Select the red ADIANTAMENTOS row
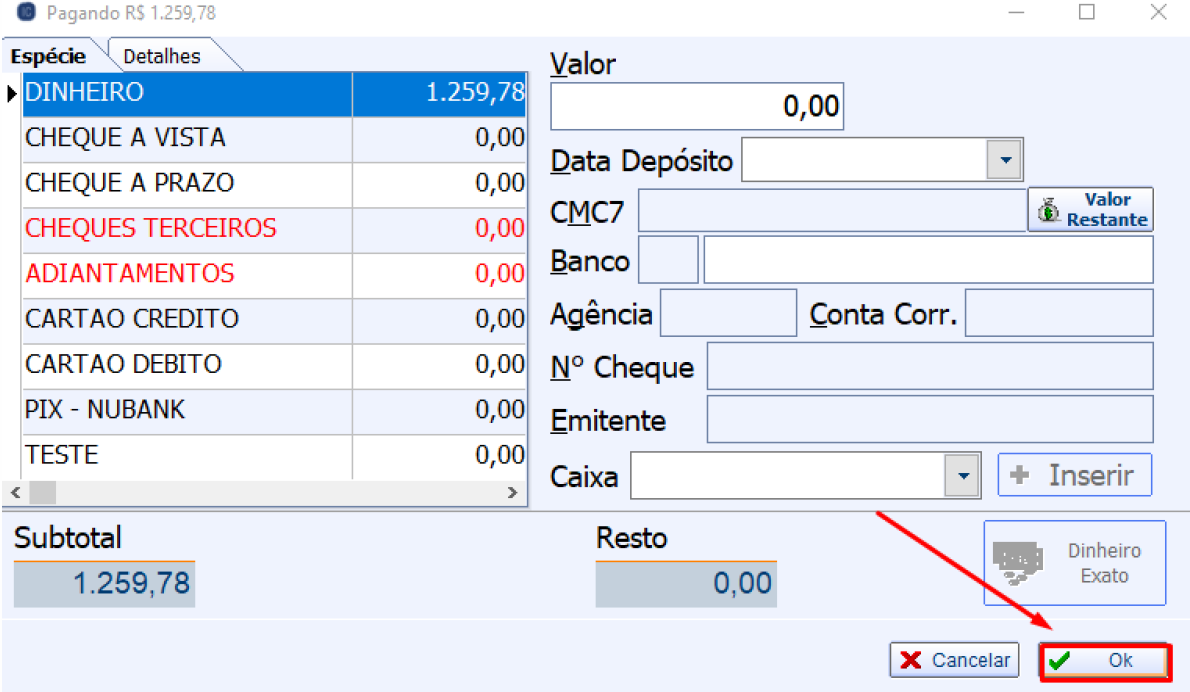The width and height of the screenshot is (1190, 692). pyautogui.click(x=187, y=274)
